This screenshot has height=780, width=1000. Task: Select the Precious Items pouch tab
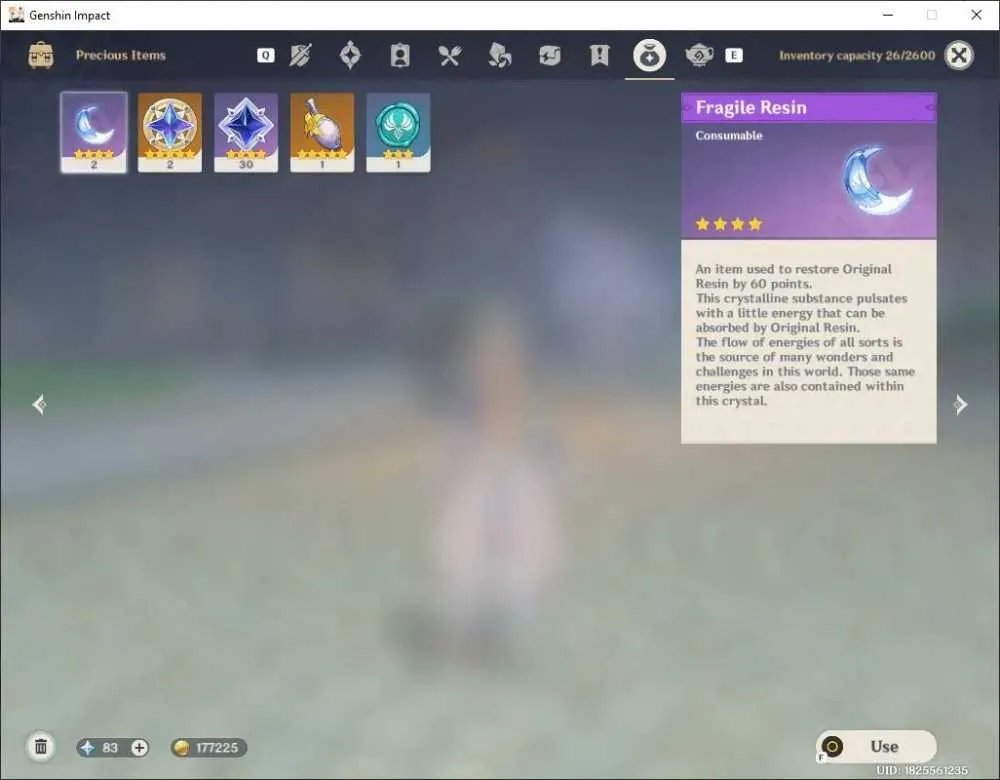click(x=649, y=55)
